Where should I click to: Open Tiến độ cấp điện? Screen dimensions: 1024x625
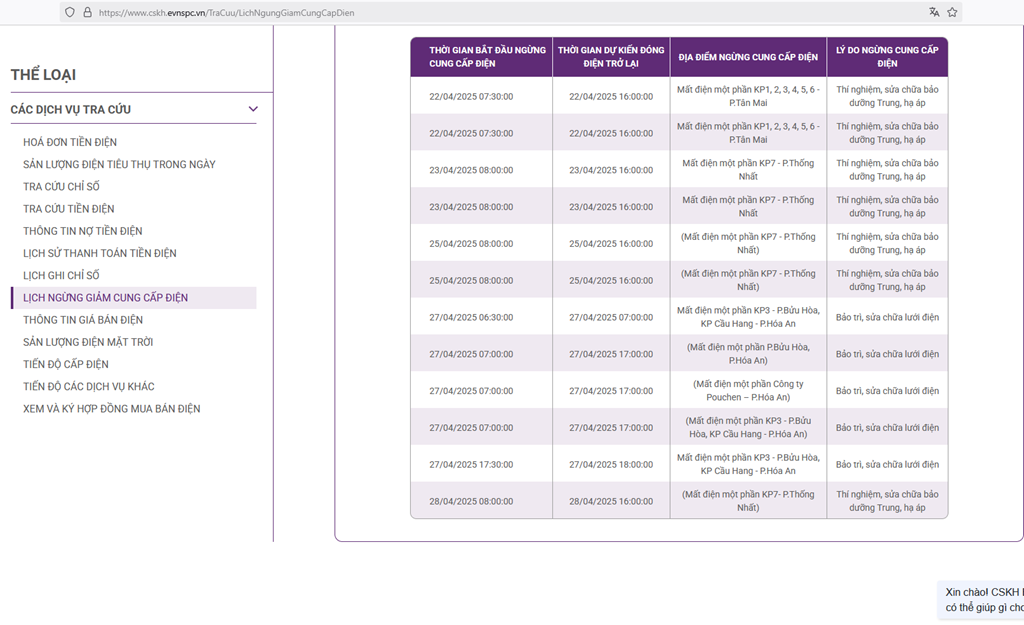click(x=66, y=364)
